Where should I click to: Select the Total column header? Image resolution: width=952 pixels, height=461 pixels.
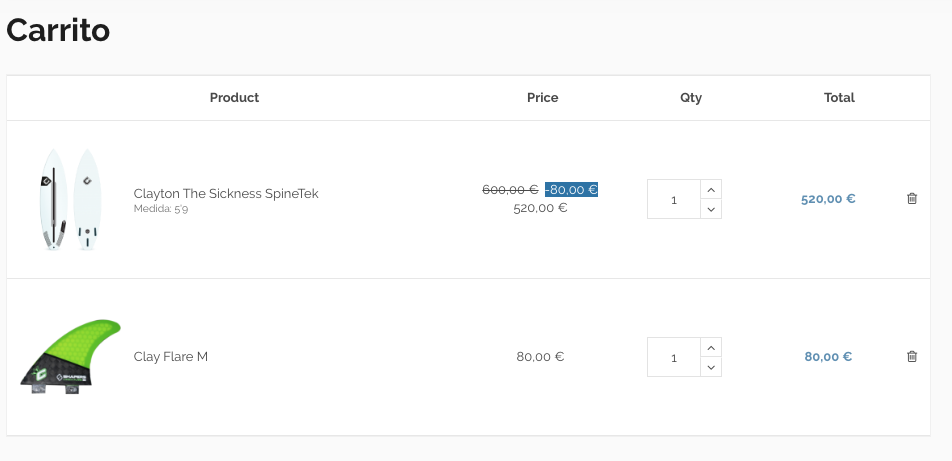coord(839,98)
